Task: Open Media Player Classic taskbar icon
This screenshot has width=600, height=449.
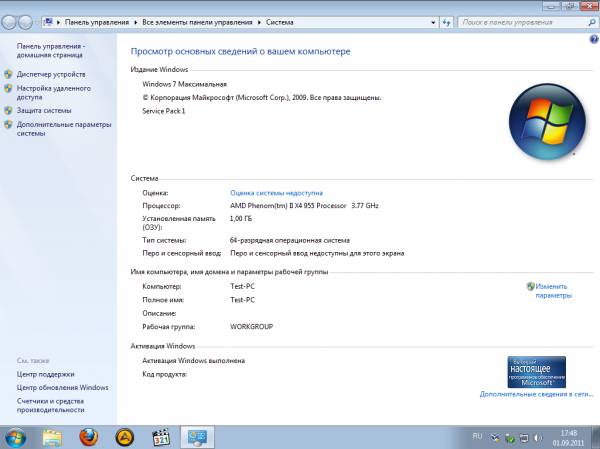Action: click(161, 438)
